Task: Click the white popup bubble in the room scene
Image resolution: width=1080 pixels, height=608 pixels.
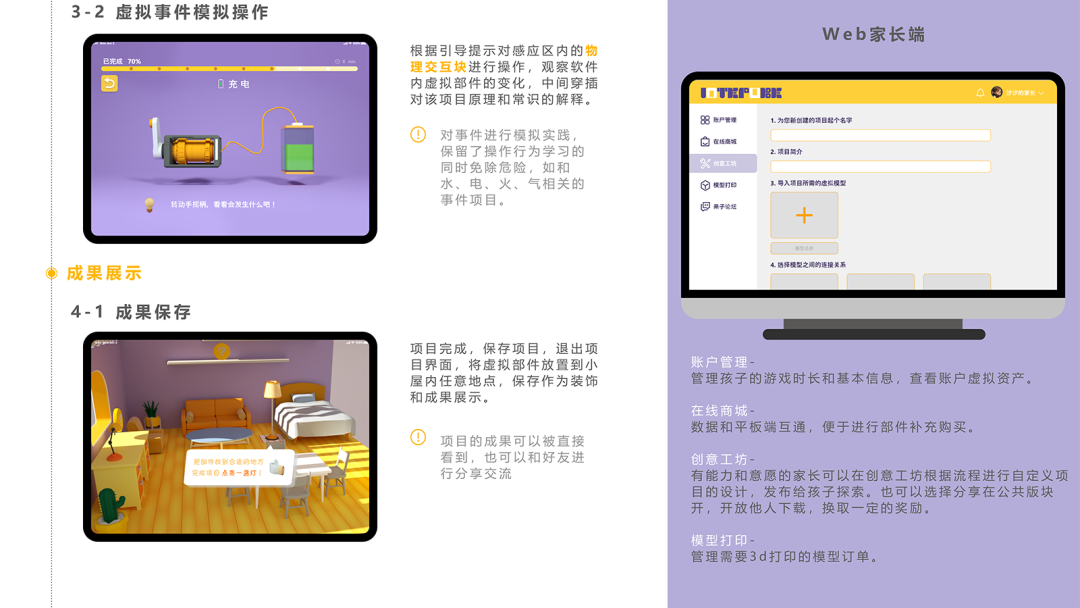Action: click(238, 468)
